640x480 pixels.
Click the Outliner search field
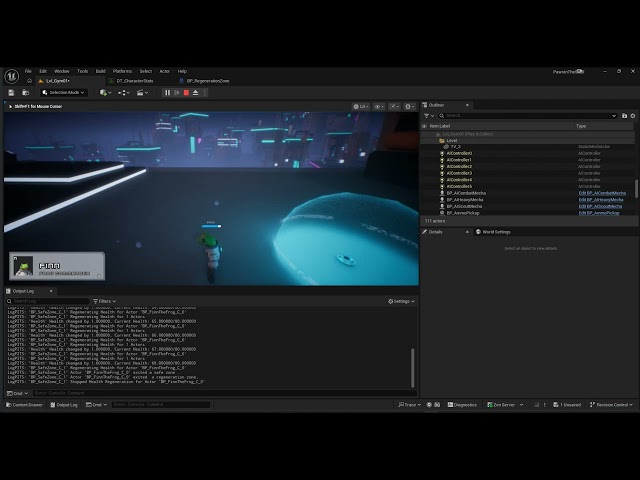(527, 116)
